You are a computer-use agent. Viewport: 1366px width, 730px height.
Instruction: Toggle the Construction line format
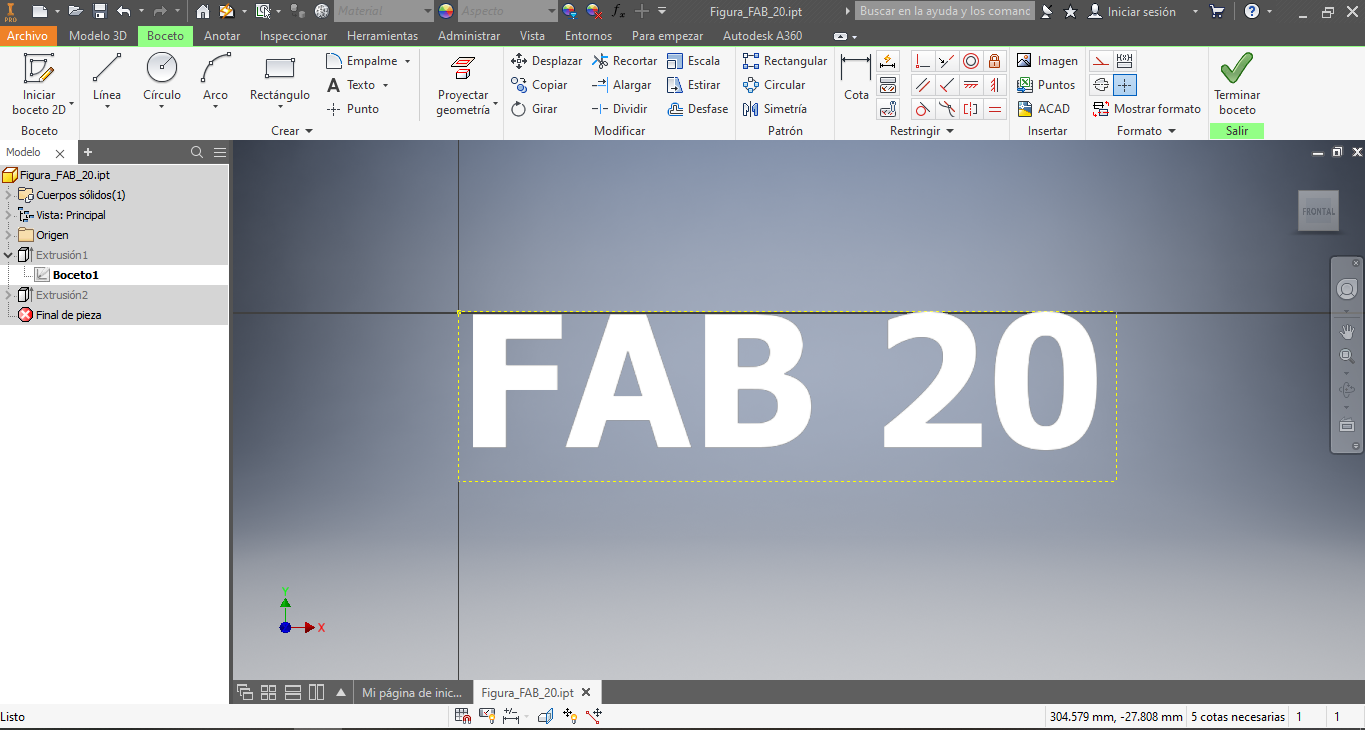1101,61
